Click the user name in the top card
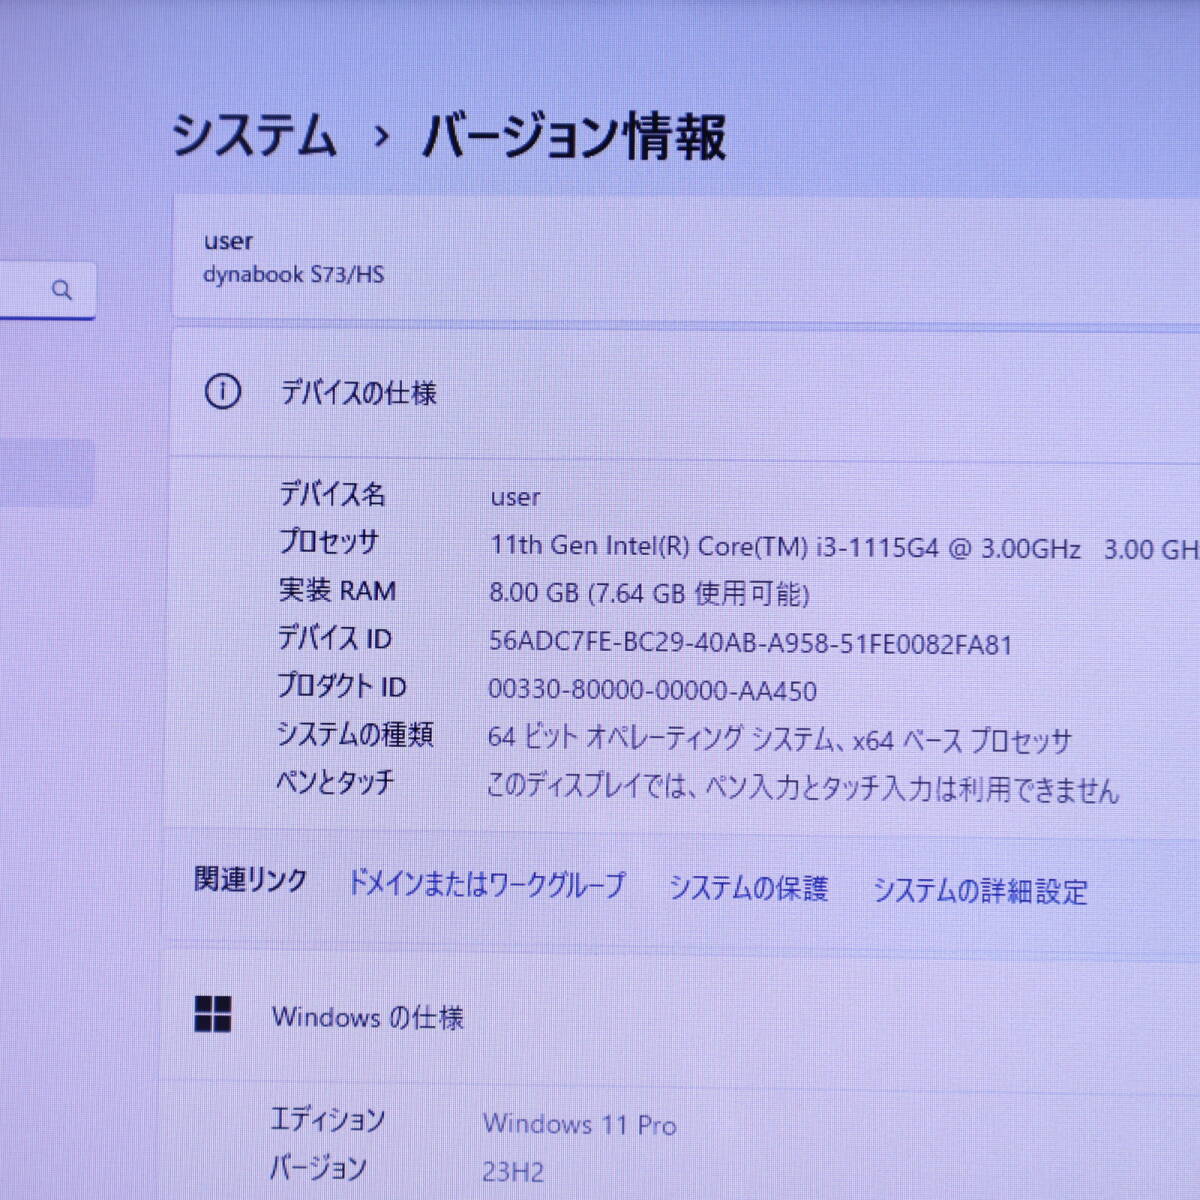Screen dimensions: 1200x1200 pyautogui.click(x=228, y=241)
